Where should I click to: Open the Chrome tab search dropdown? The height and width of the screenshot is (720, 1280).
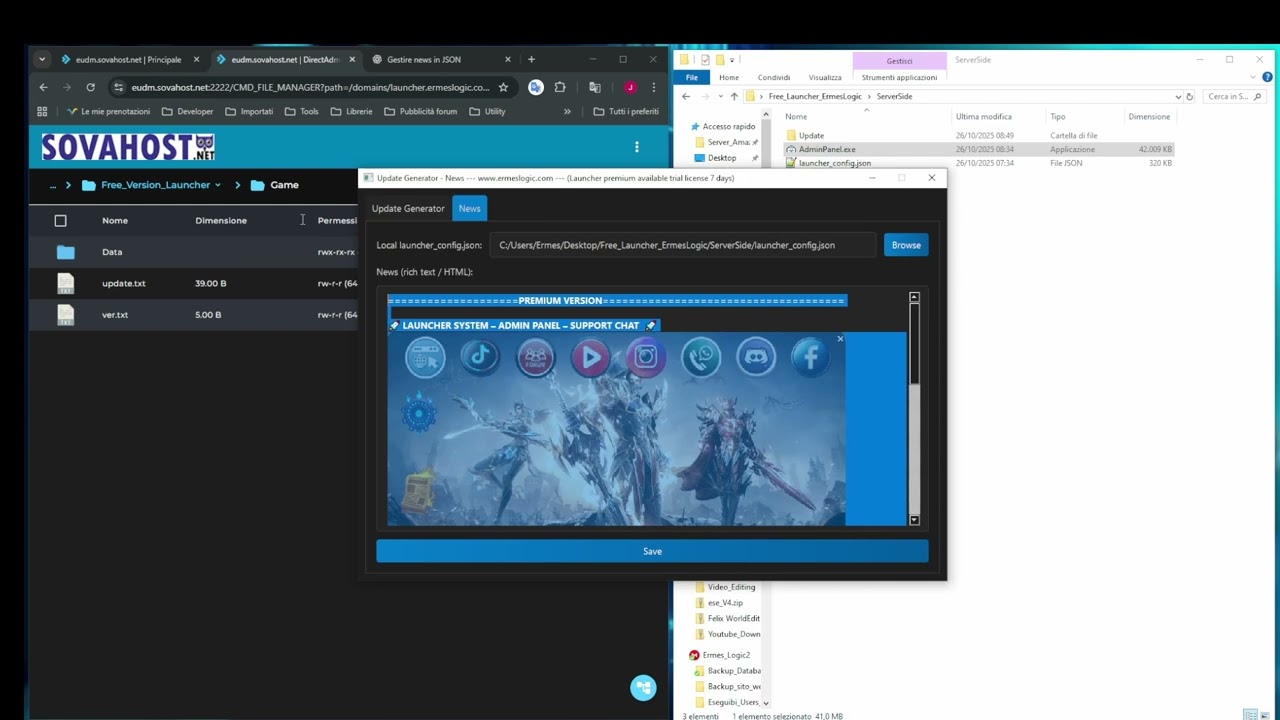pos(42,59)
